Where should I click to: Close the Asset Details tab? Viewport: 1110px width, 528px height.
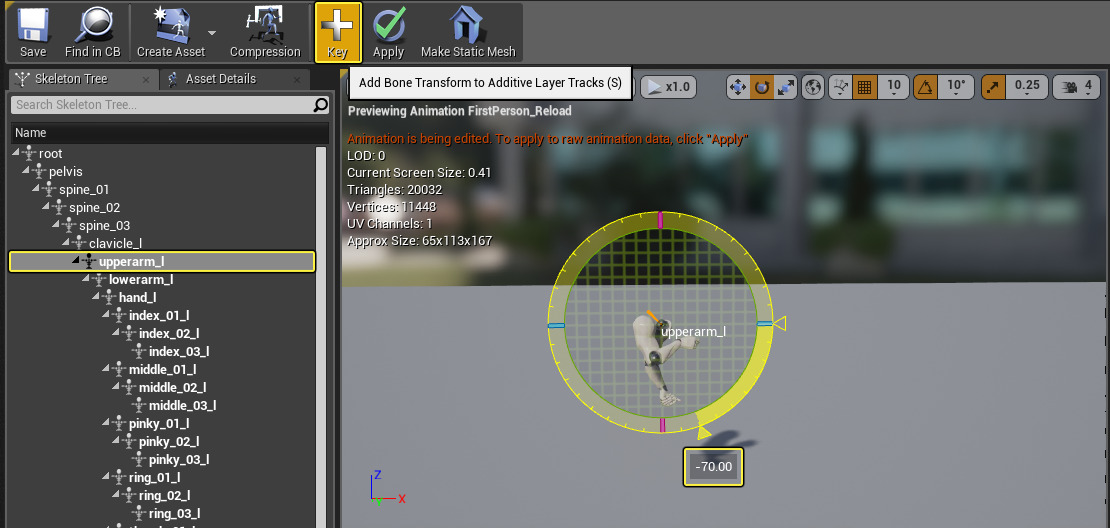tap(298, 79)
